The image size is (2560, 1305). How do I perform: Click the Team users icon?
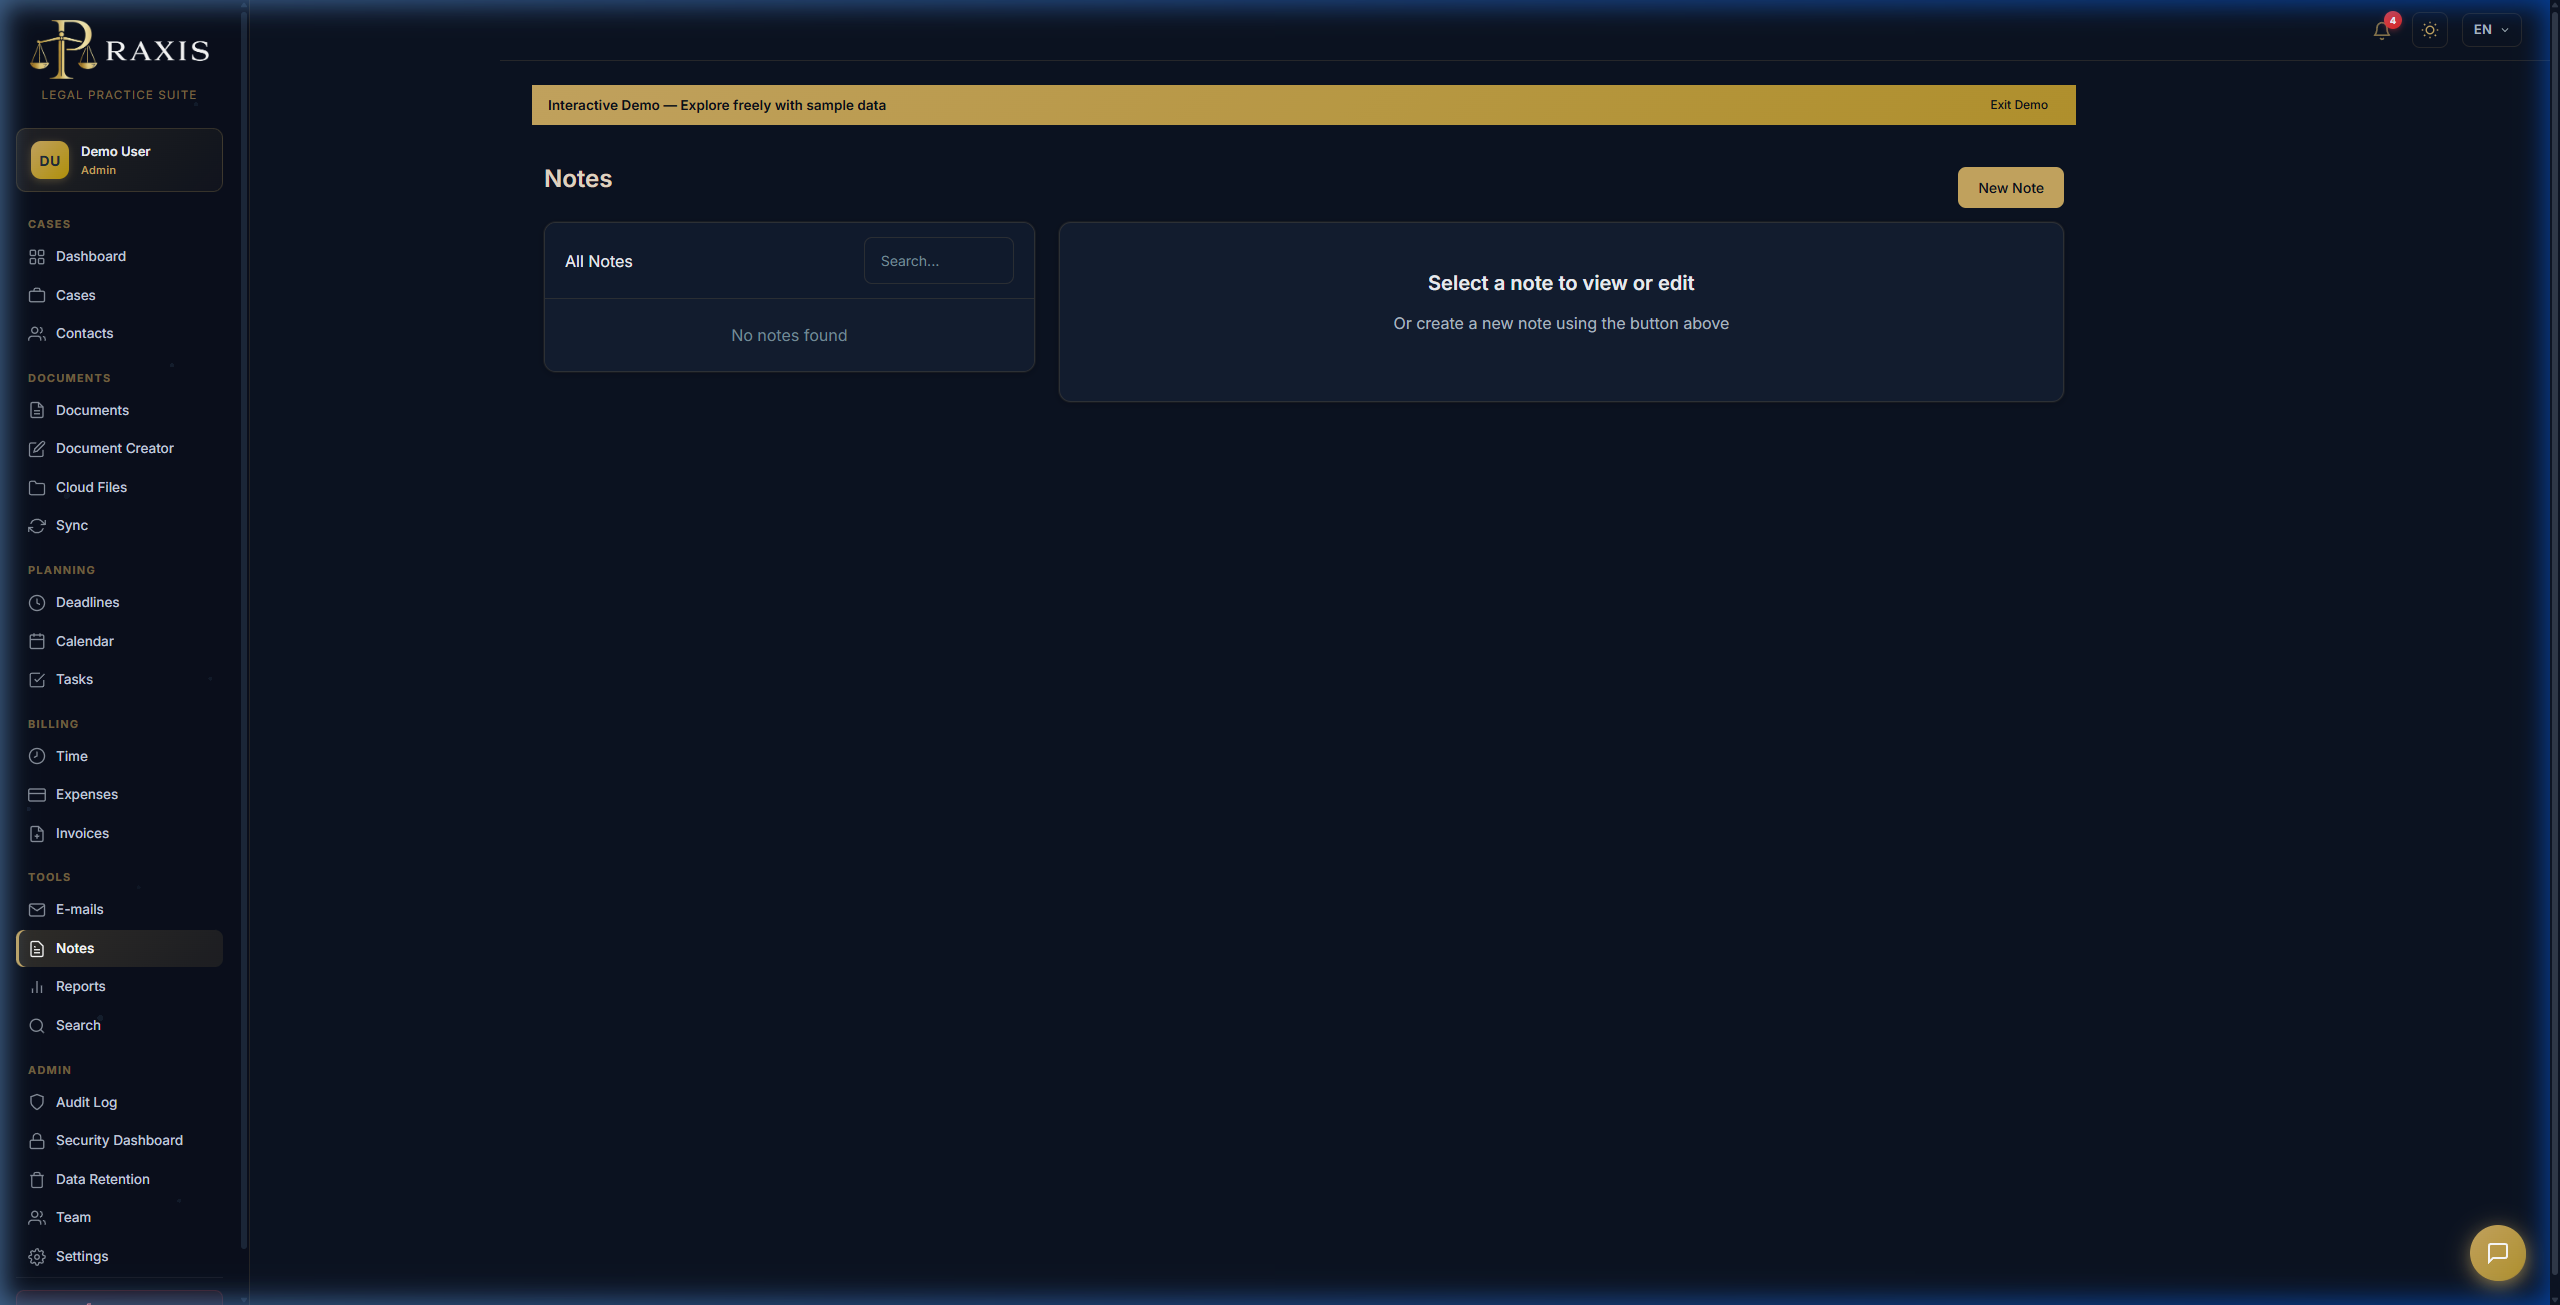pyautogui.click(x=37, y=1218)
